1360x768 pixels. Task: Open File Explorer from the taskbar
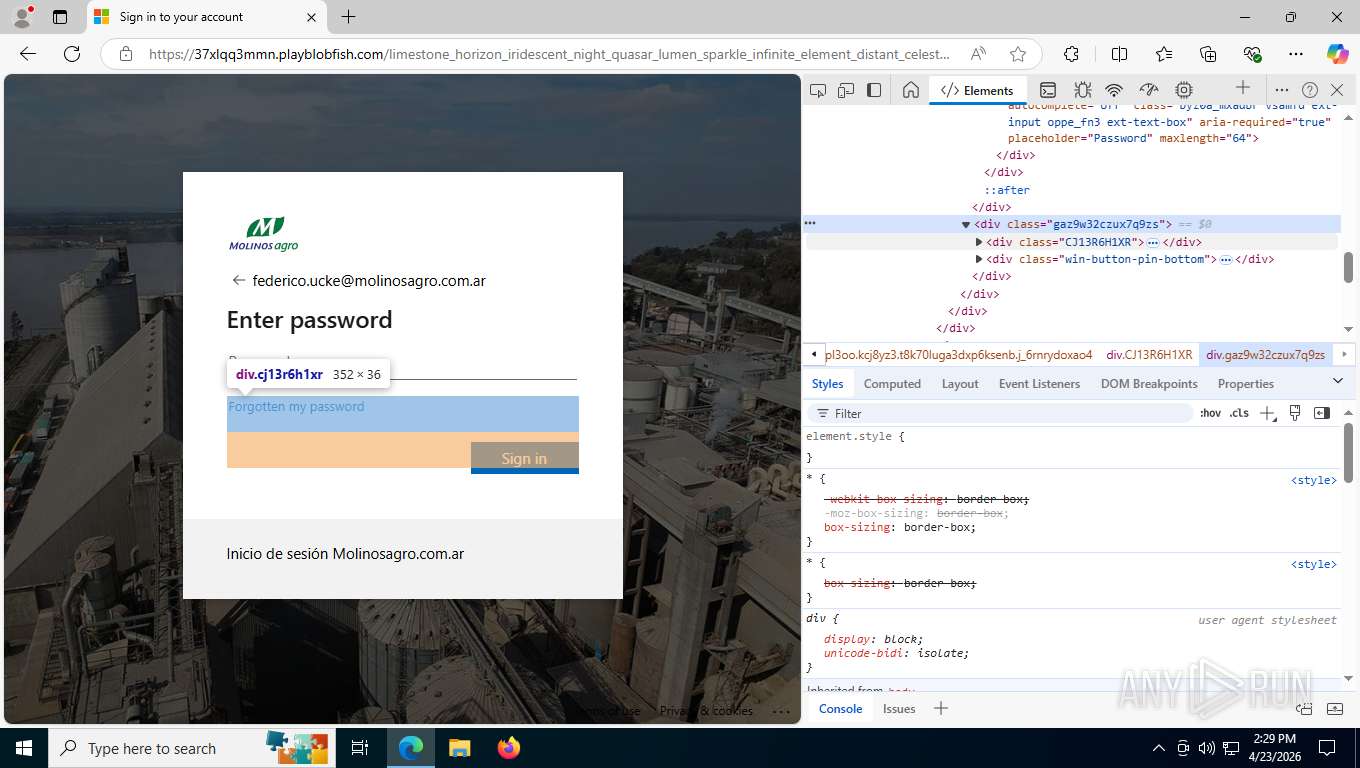point(459,748)
